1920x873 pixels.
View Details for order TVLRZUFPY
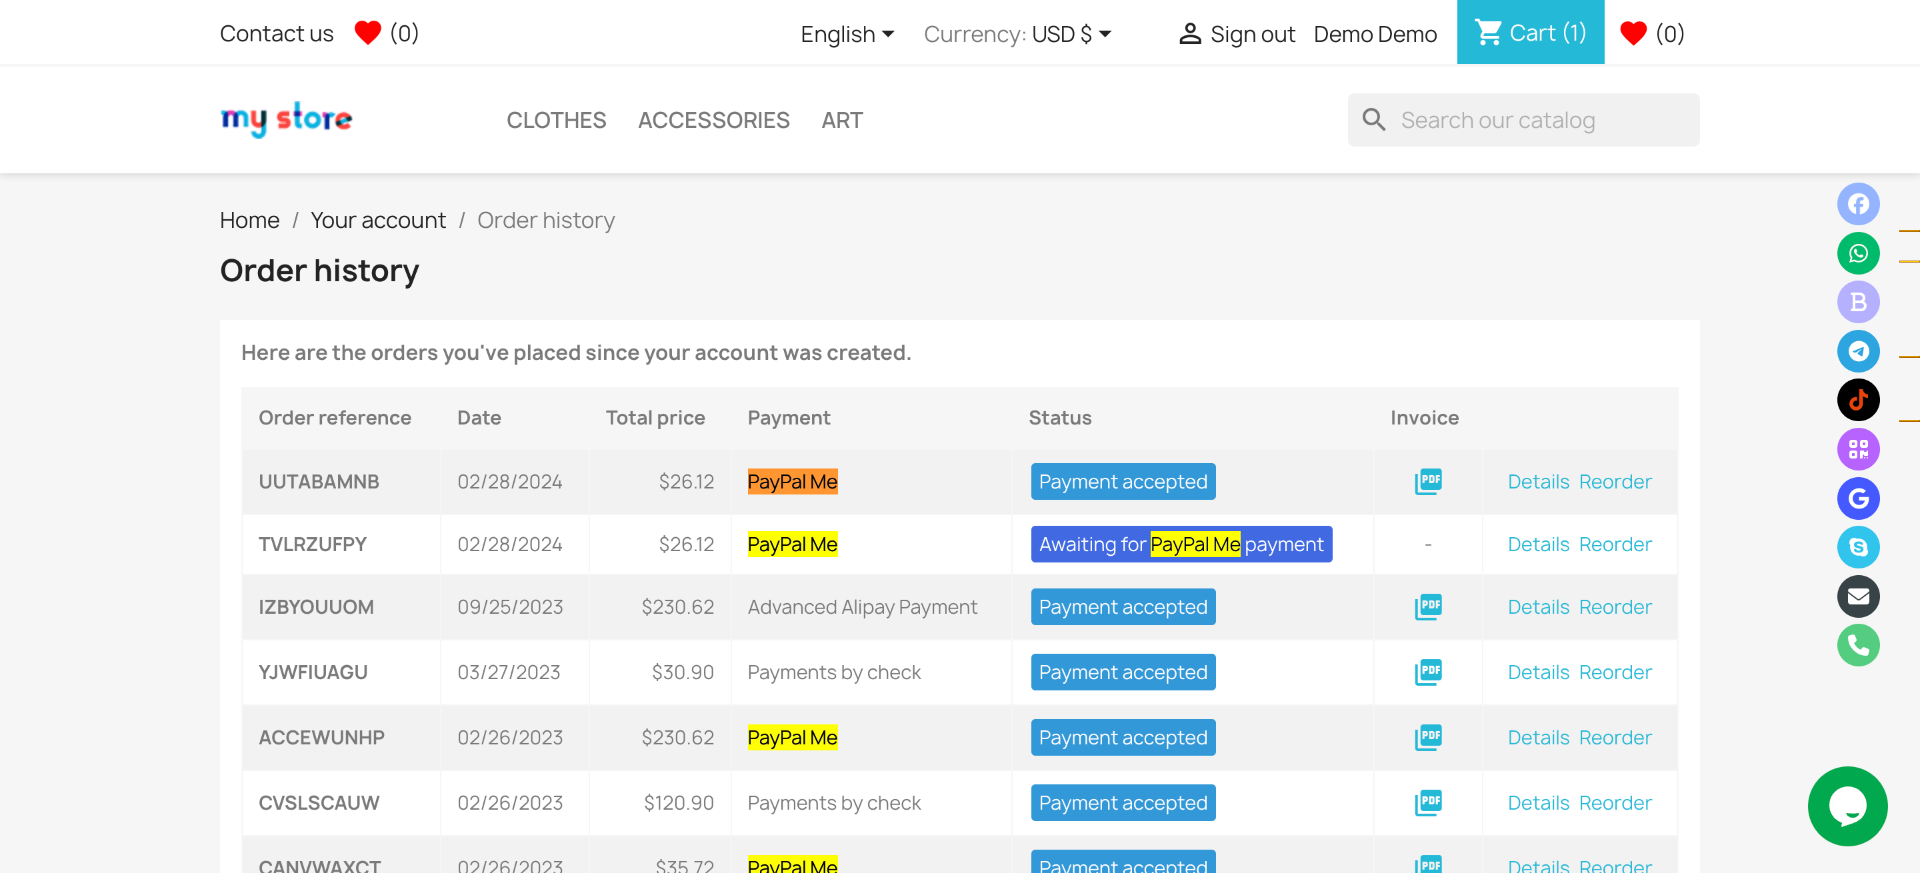click(1538, 544)
